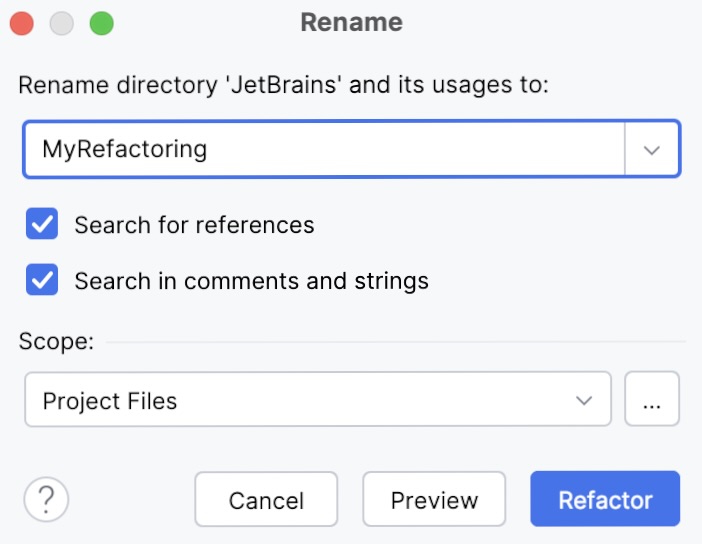Click the gray minimize window button
Image resolution: width=702 pixels, height=544 pixels.
click(x=61, y=23)
